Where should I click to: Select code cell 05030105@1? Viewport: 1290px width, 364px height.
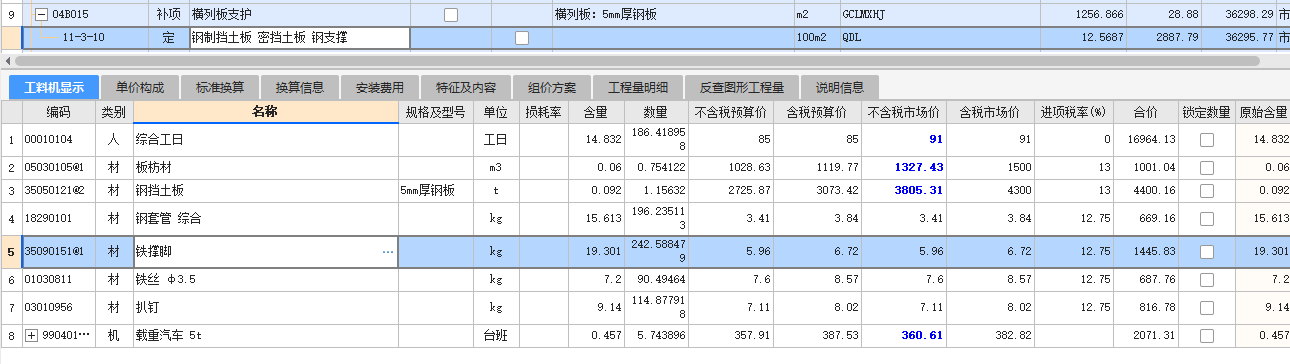(58, 168)
